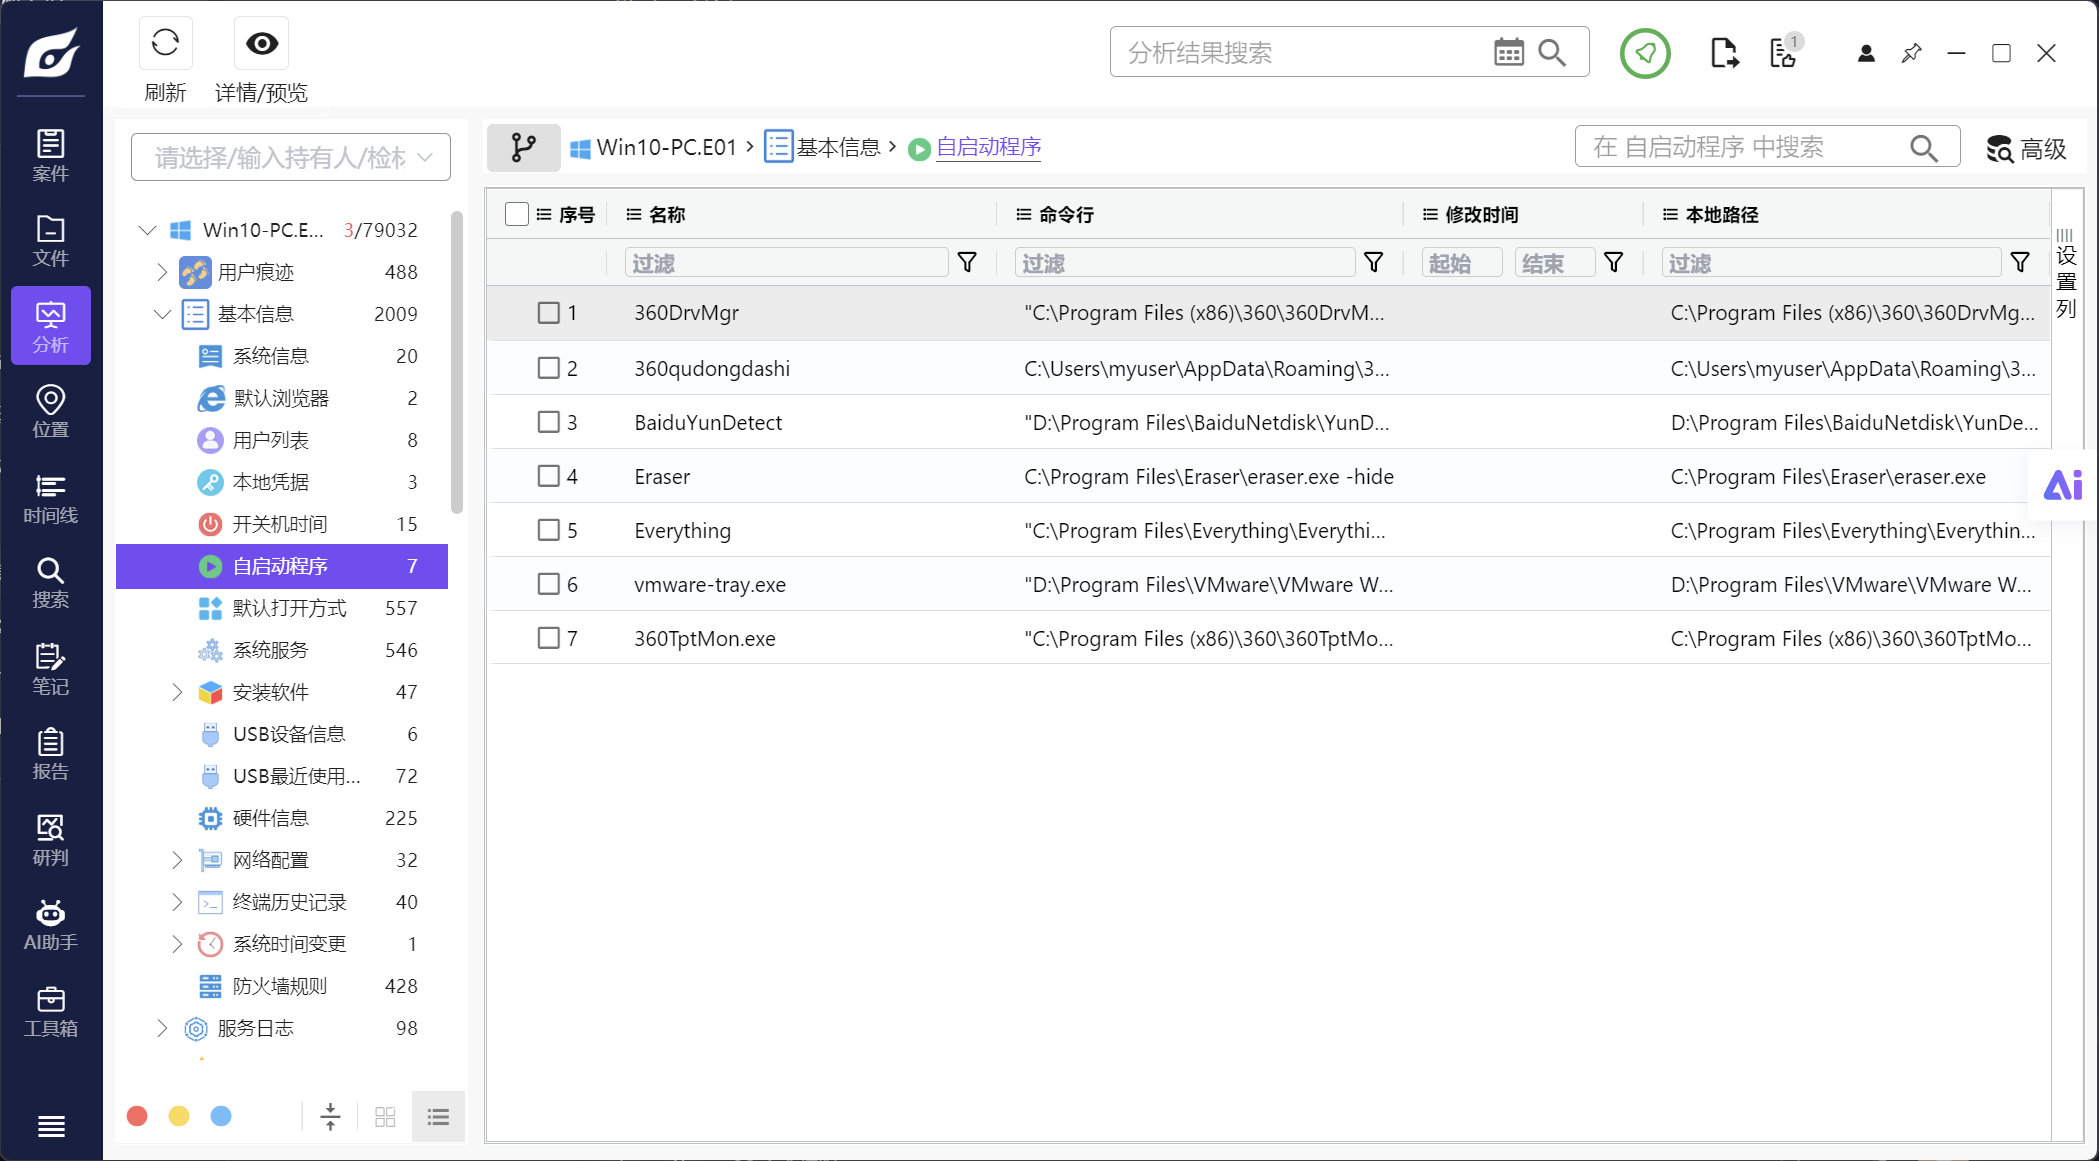The width and height of the screenshot is (2099, 1161).
Task: Open the 持有人/检材 dropdown selector
Action: point(291,157)
